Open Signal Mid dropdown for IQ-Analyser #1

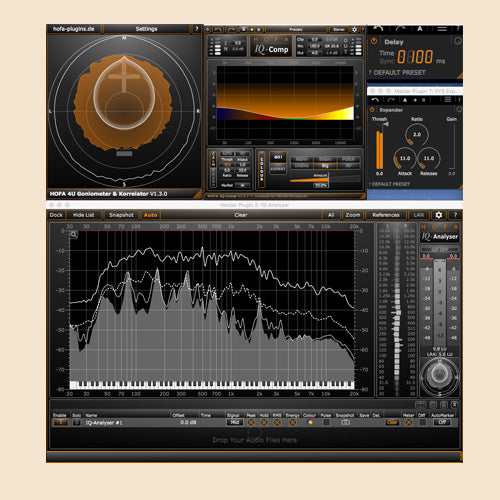tap(235, 422)
